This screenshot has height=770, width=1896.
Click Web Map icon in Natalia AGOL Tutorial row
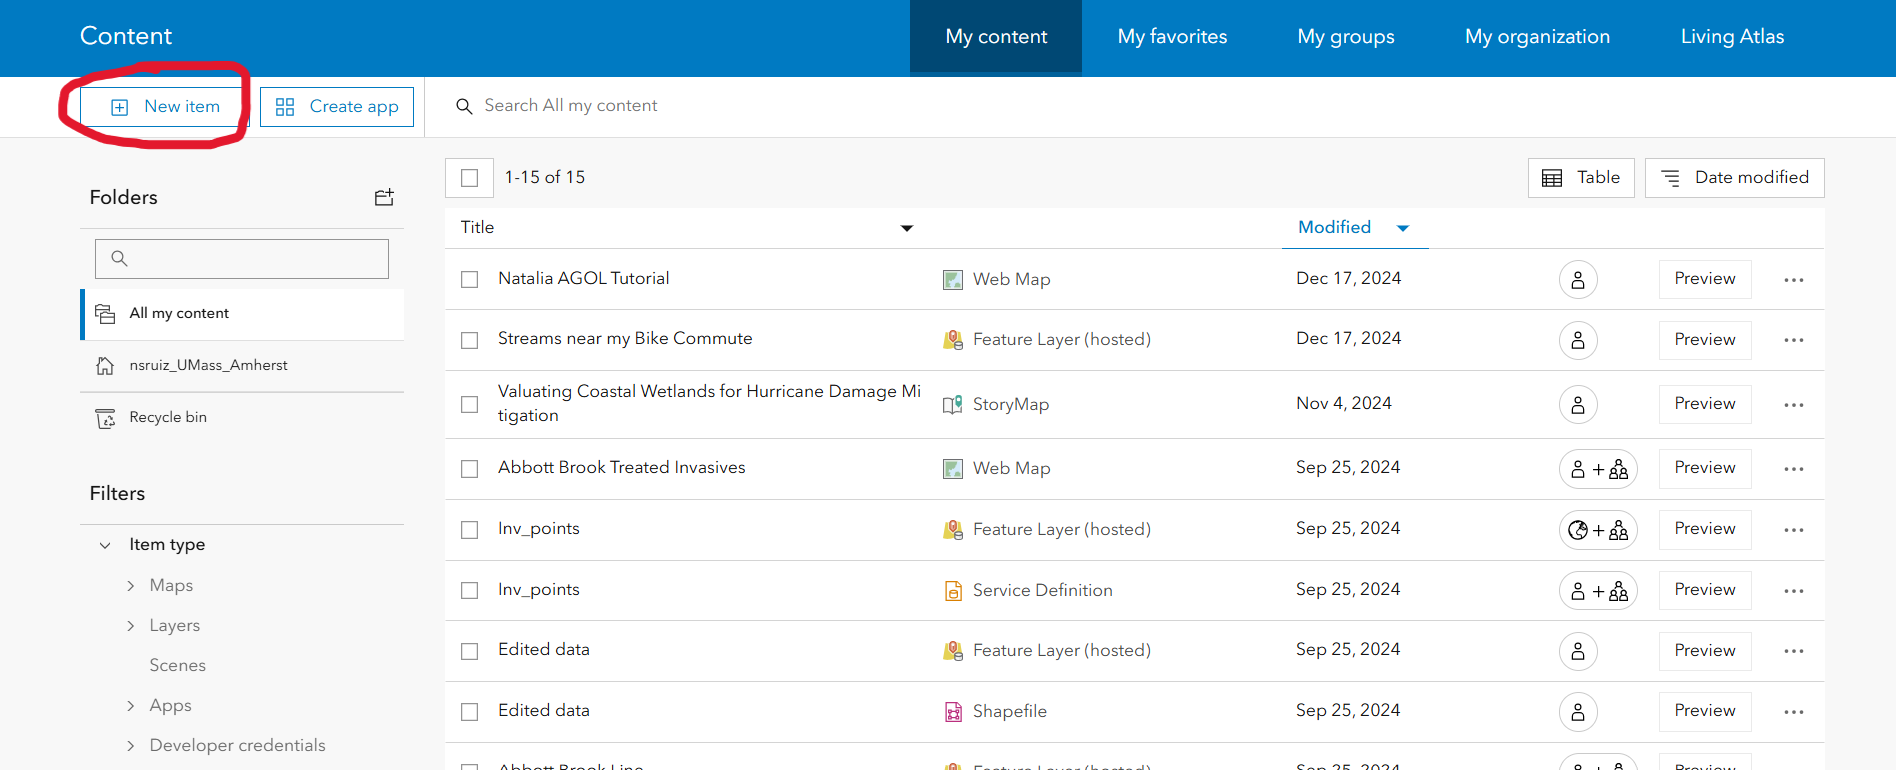pyautogui.click(x=953, y=280)
